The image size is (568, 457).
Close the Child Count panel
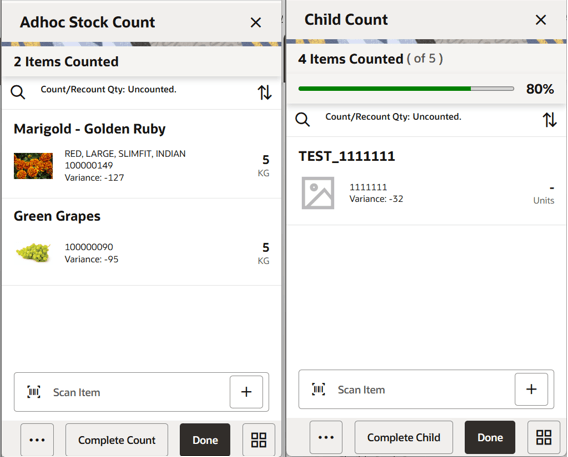[540, 20]
